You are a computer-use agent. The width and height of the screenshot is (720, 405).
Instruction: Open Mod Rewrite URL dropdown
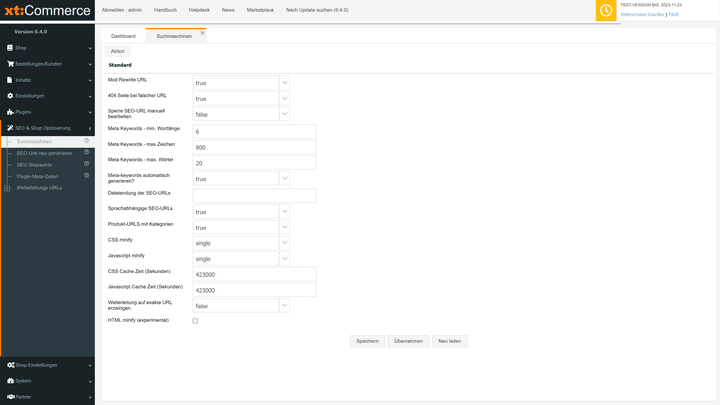284,83
